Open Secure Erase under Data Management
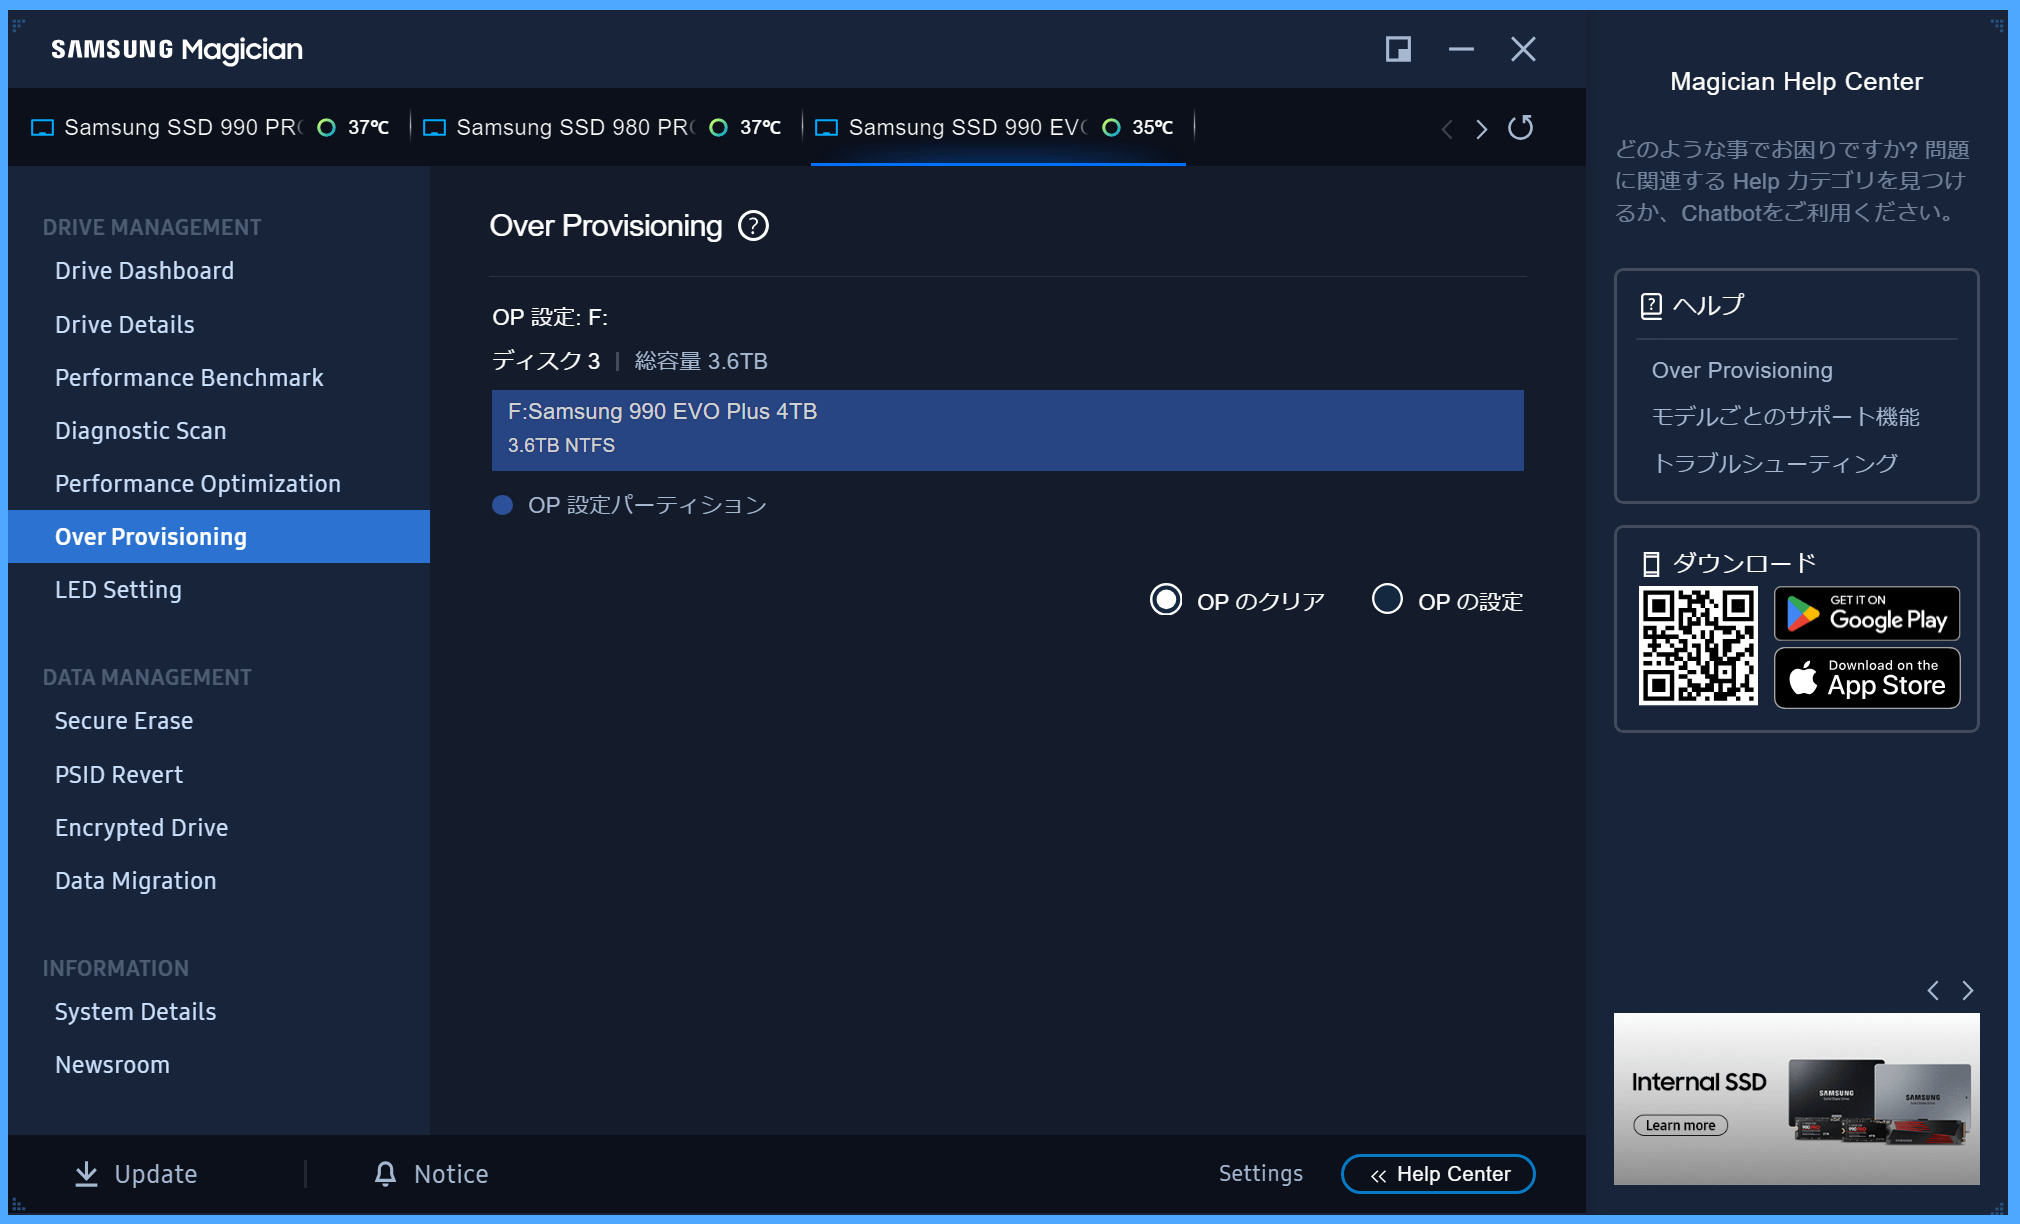The width and height of the screenshot is (2020, 1224). click(124, 721)
